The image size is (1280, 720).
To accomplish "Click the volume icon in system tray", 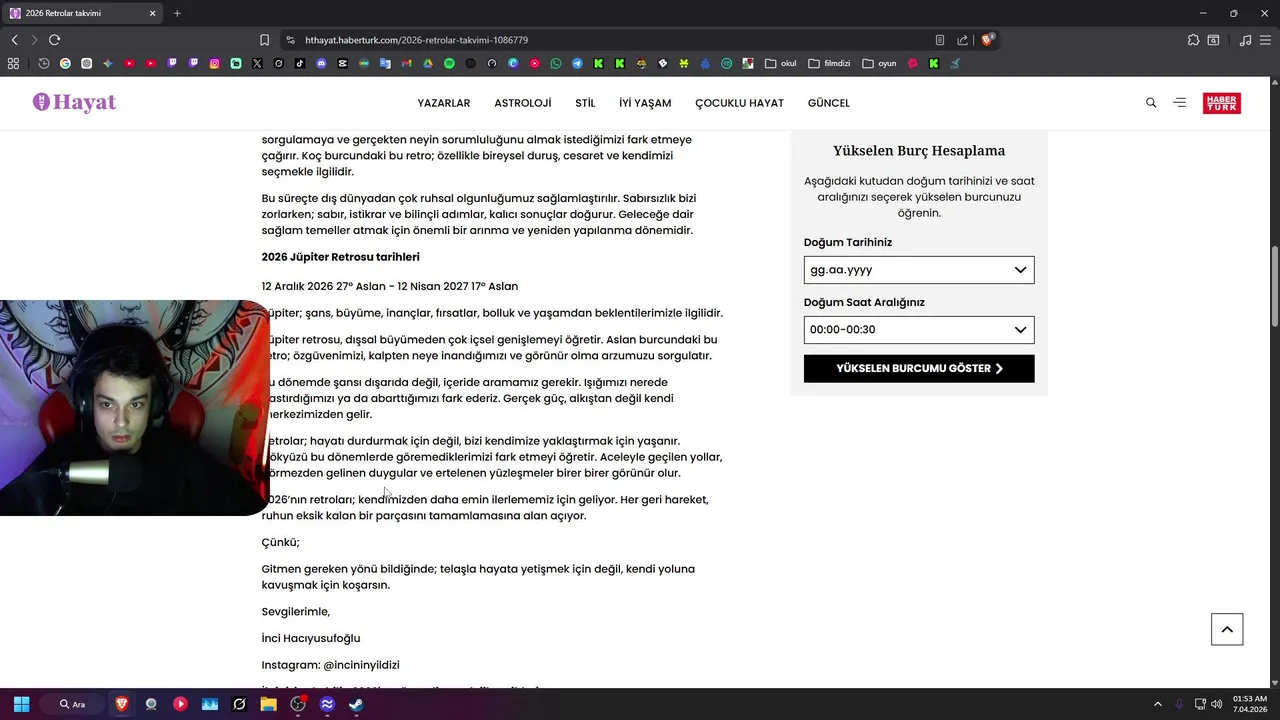I will pyautogui.click(x=1217, y=704).
